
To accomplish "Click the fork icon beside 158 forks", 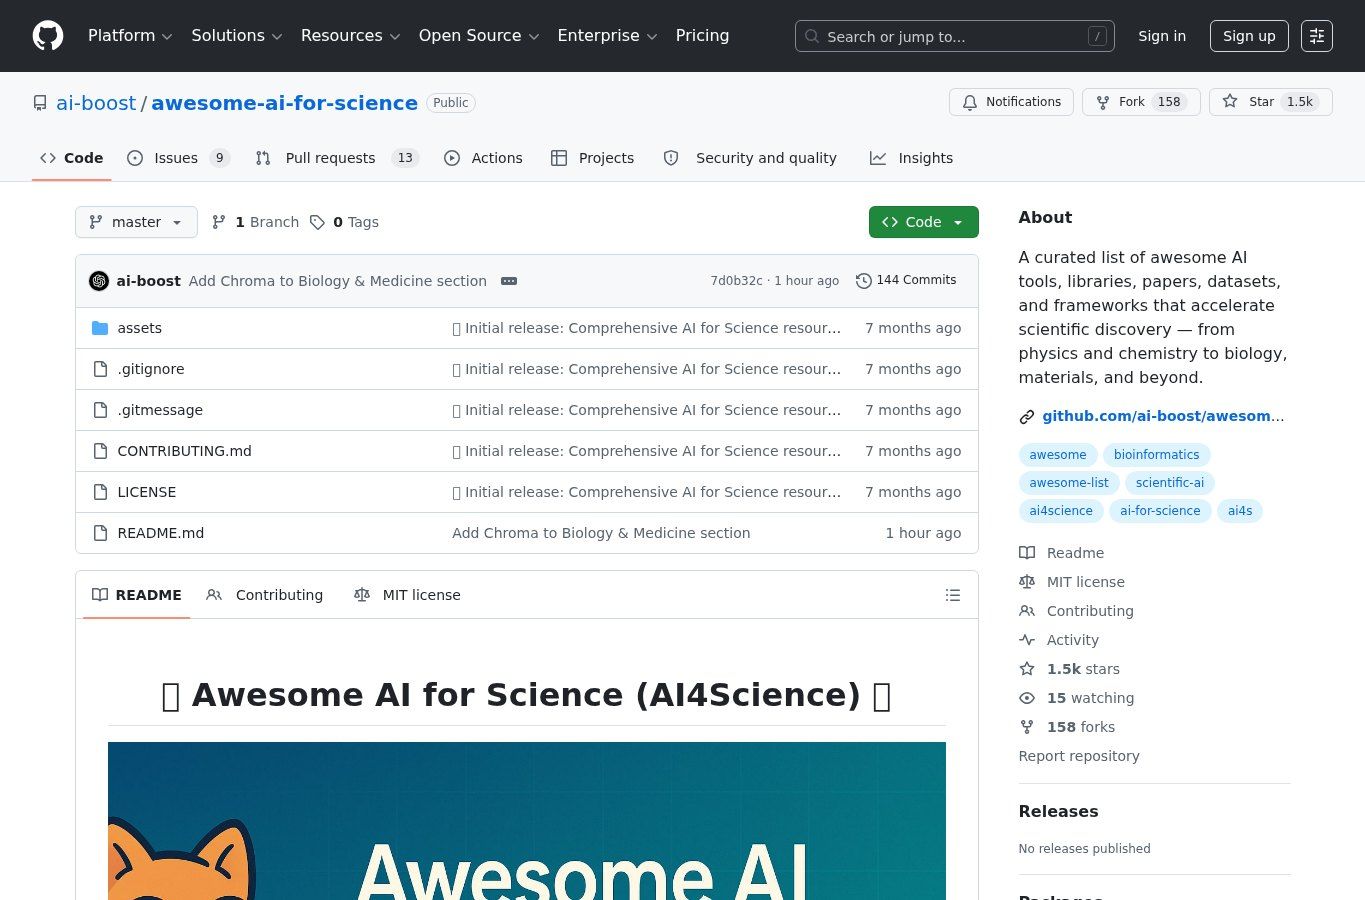I will 1027,727.
